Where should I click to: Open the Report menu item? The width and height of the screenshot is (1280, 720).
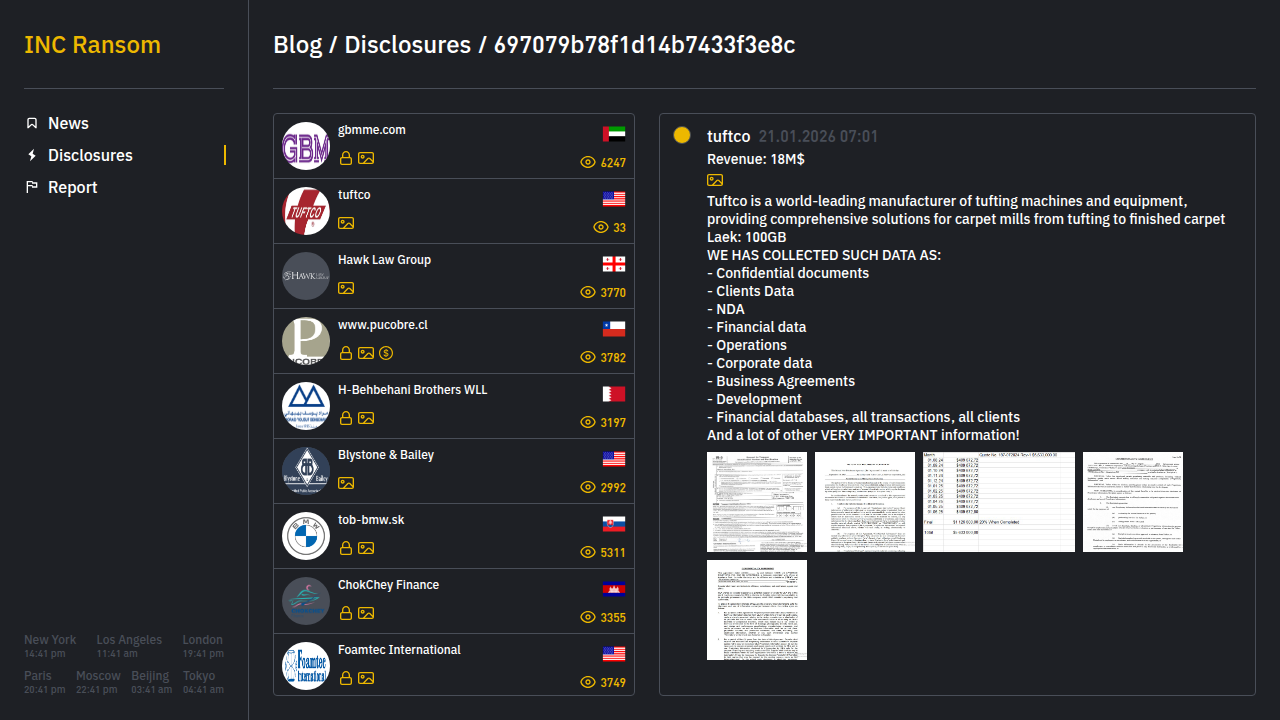(x=72, y=187)
